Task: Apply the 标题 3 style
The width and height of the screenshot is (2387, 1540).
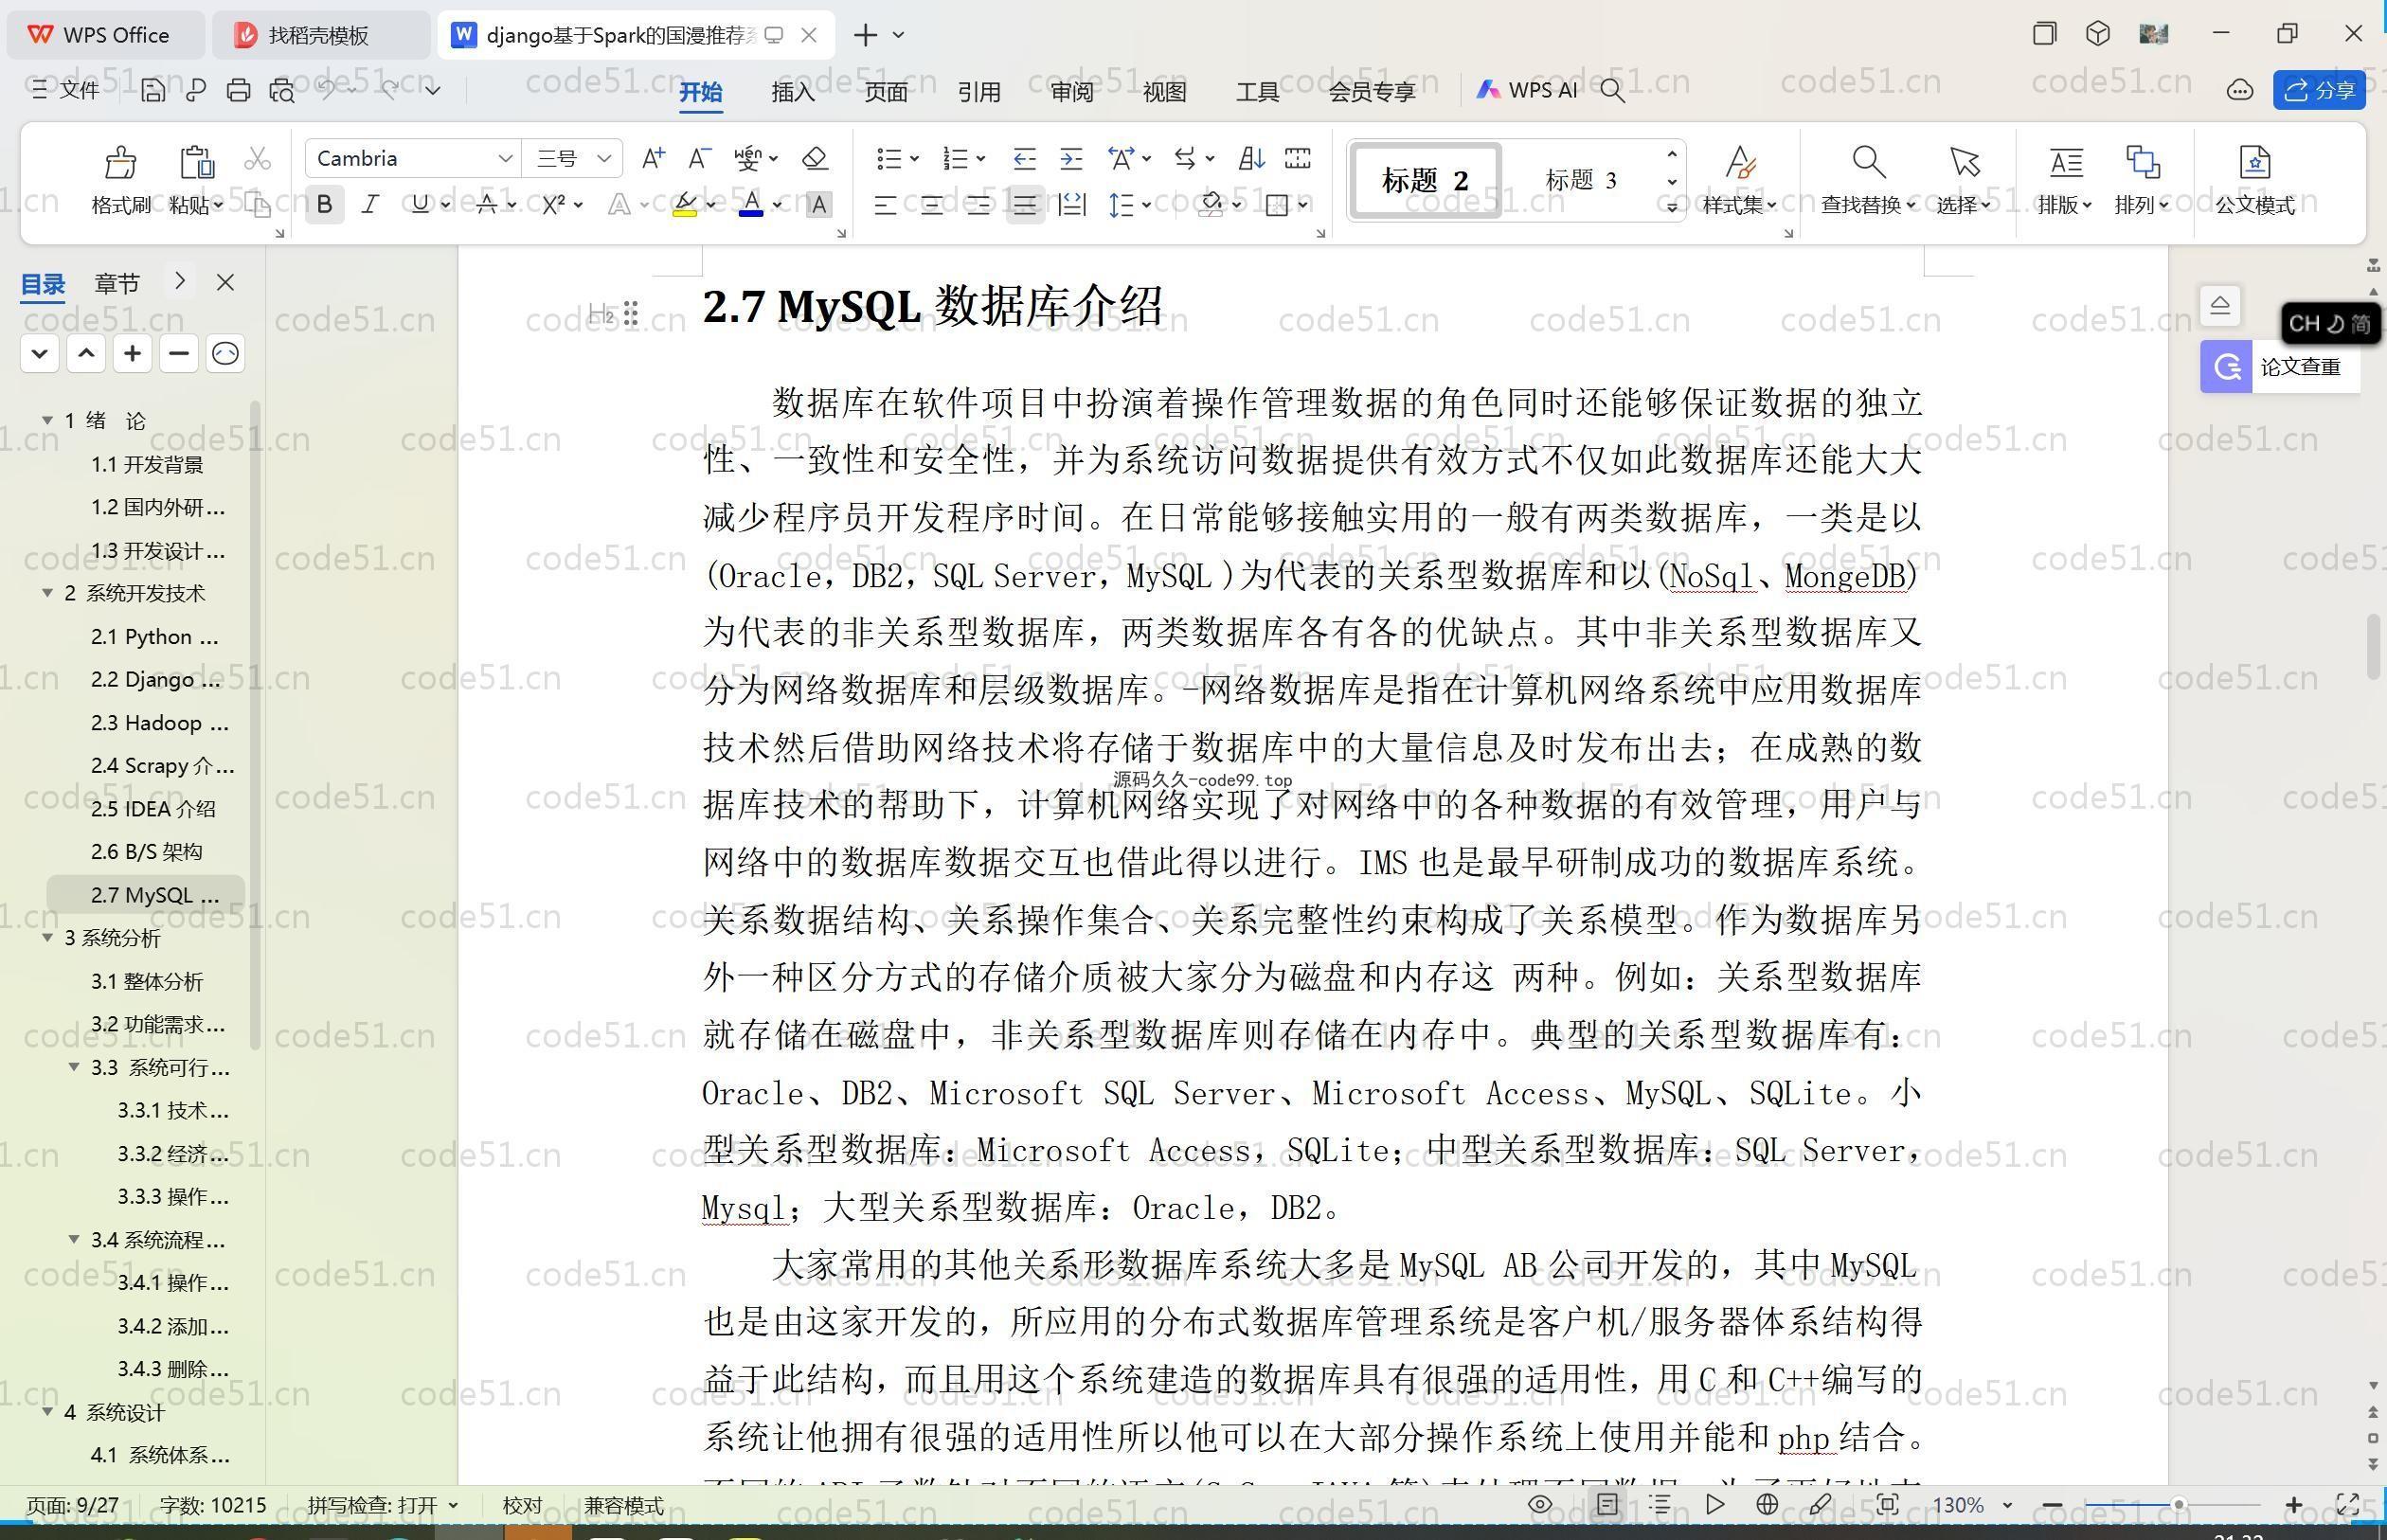Action: (1581, 181)
